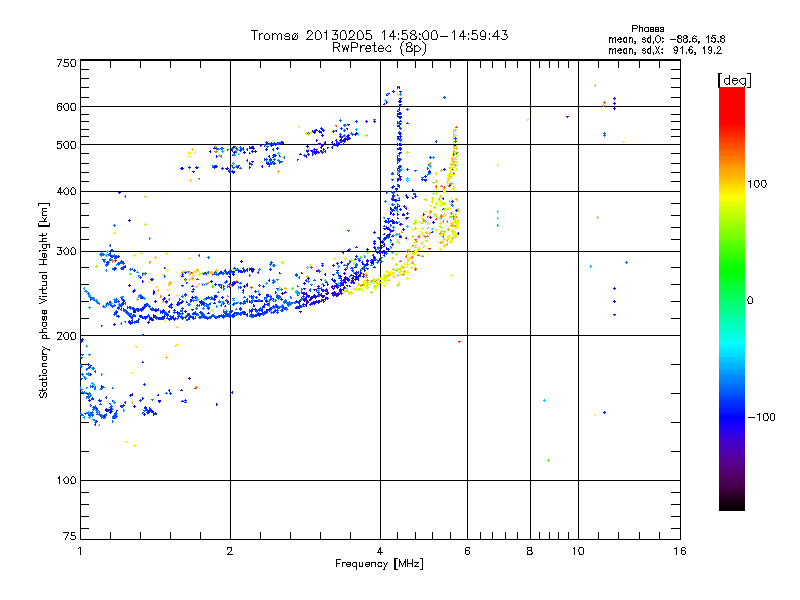Click the phase colorbar scale
Viewport: 800px width, 600px height.
(x=732, y=298)
